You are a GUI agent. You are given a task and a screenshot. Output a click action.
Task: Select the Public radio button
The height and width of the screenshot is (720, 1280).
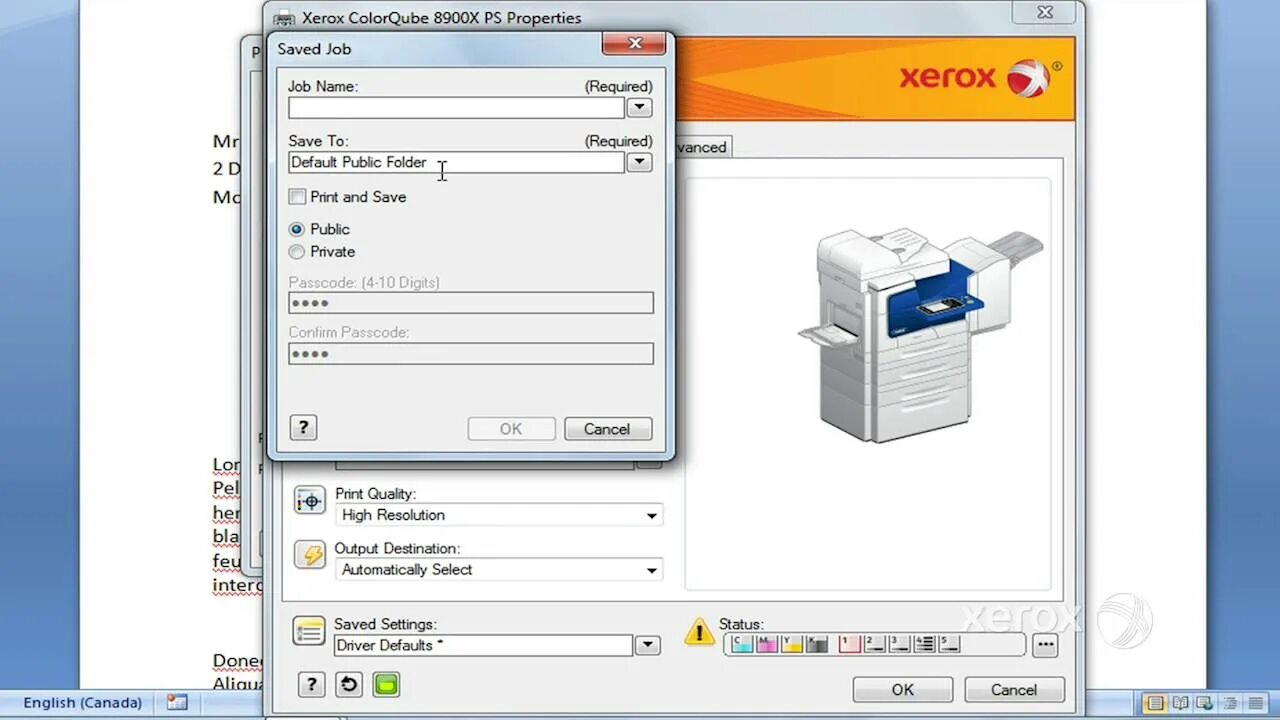point(296,229)
